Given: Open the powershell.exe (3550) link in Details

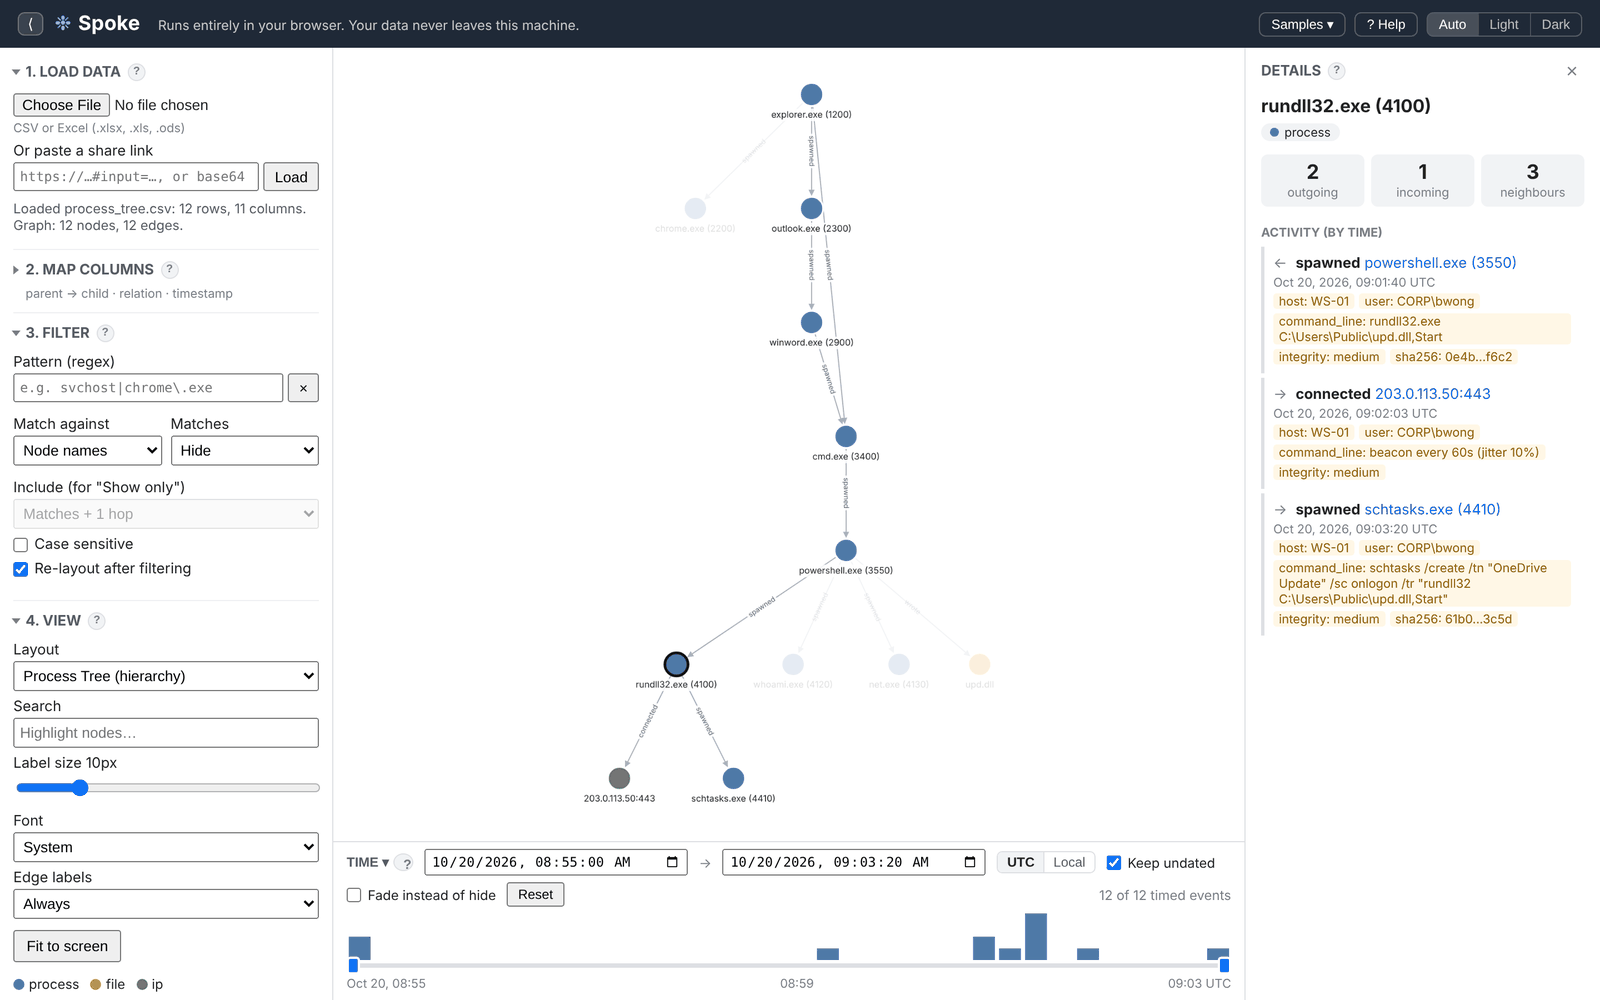Looking at the screenshot, I should [1440, 263].
